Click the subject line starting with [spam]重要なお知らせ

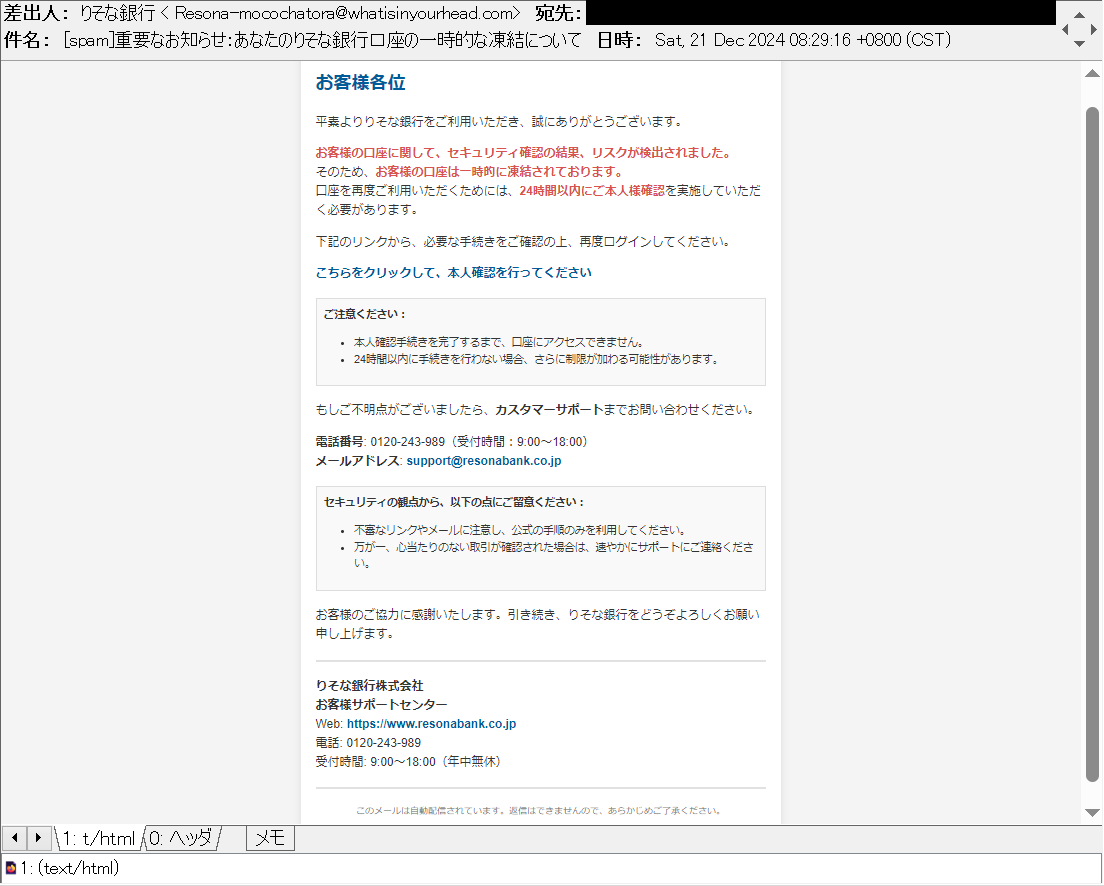322,40
